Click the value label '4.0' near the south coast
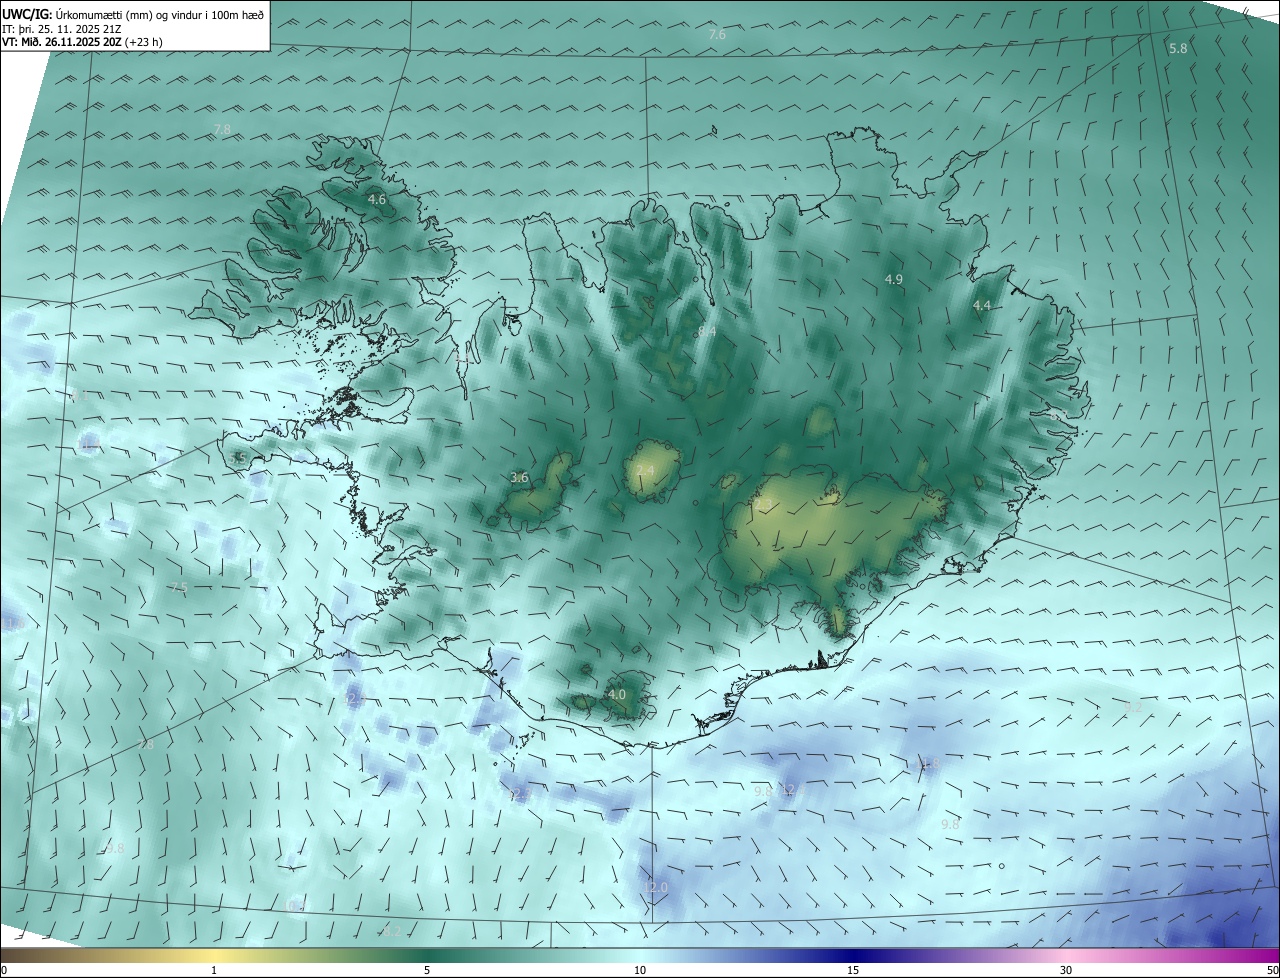This screenshot has width=1280, height=978. (617, 694)
